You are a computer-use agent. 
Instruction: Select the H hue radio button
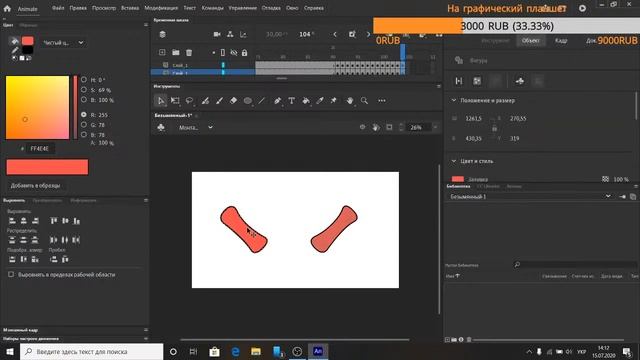coord(84,80)
